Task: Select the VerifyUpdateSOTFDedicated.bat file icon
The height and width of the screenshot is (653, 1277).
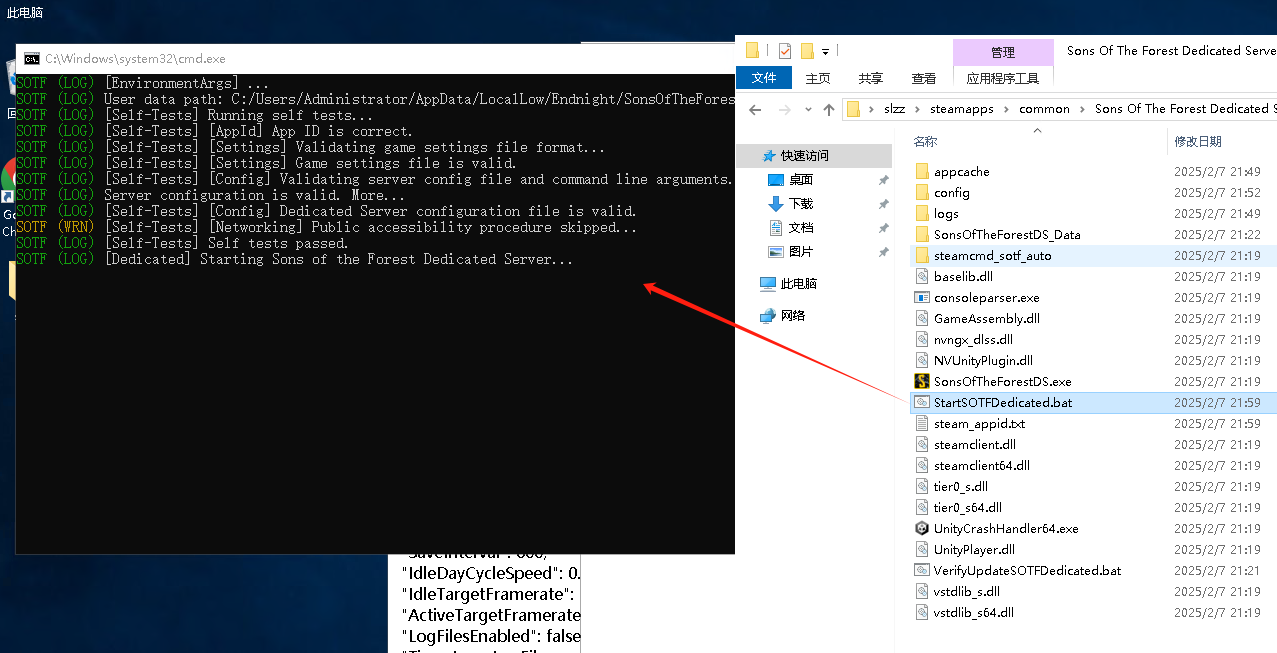Action: (x=922, y=571)
